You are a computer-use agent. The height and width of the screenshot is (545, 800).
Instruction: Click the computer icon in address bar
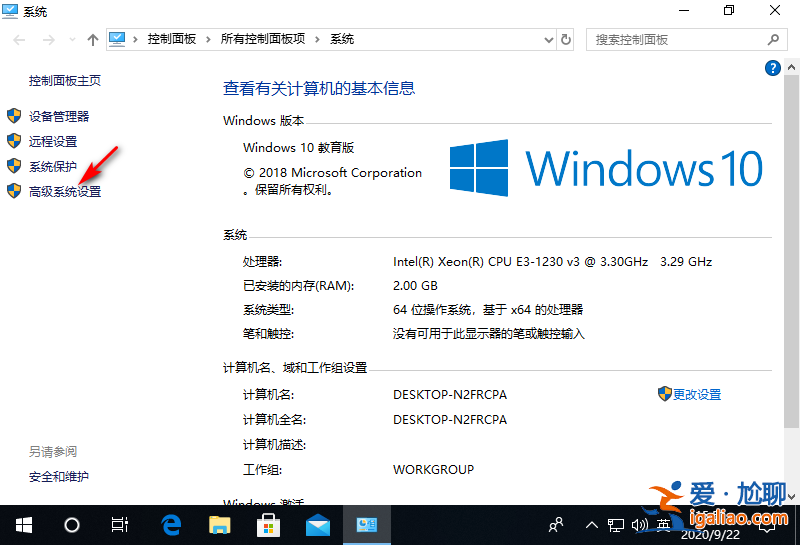point(117,39)
